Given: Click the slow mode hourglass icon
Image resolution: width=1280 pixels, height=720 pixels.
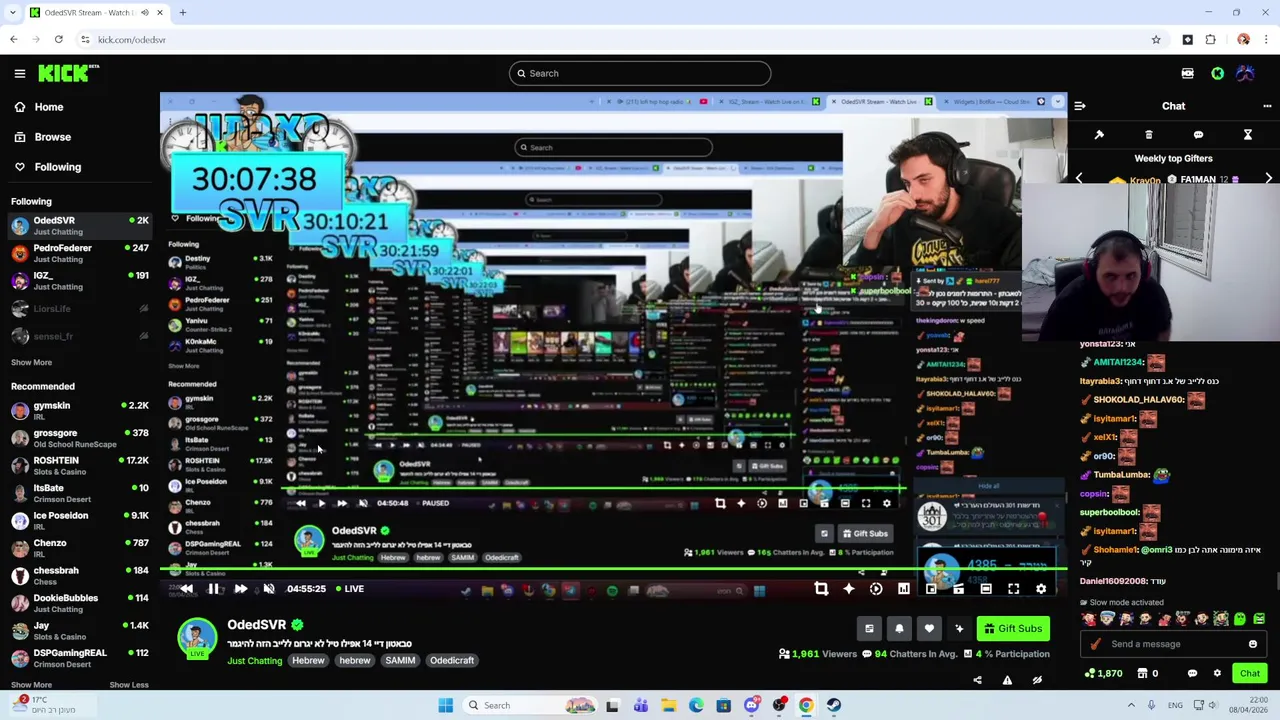Looking at the screenshot, I should (x=1247, y=134).
